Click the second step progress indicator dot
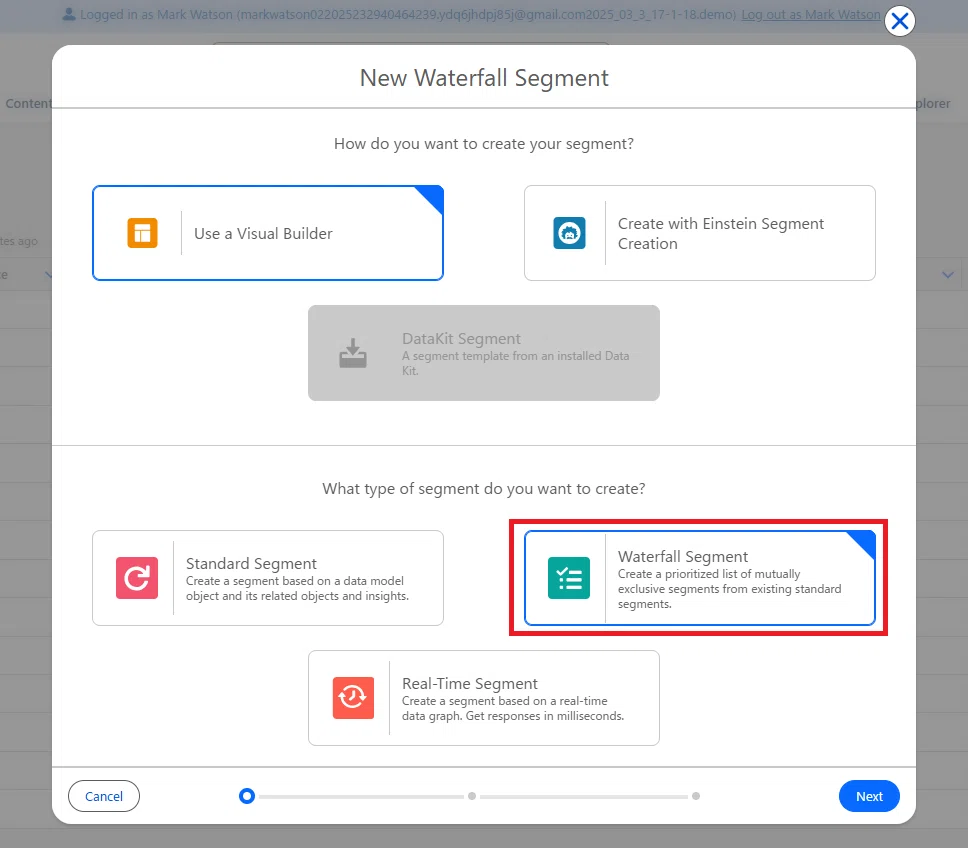The width and height of the screenshot is (968, 848). coord(472,796)
